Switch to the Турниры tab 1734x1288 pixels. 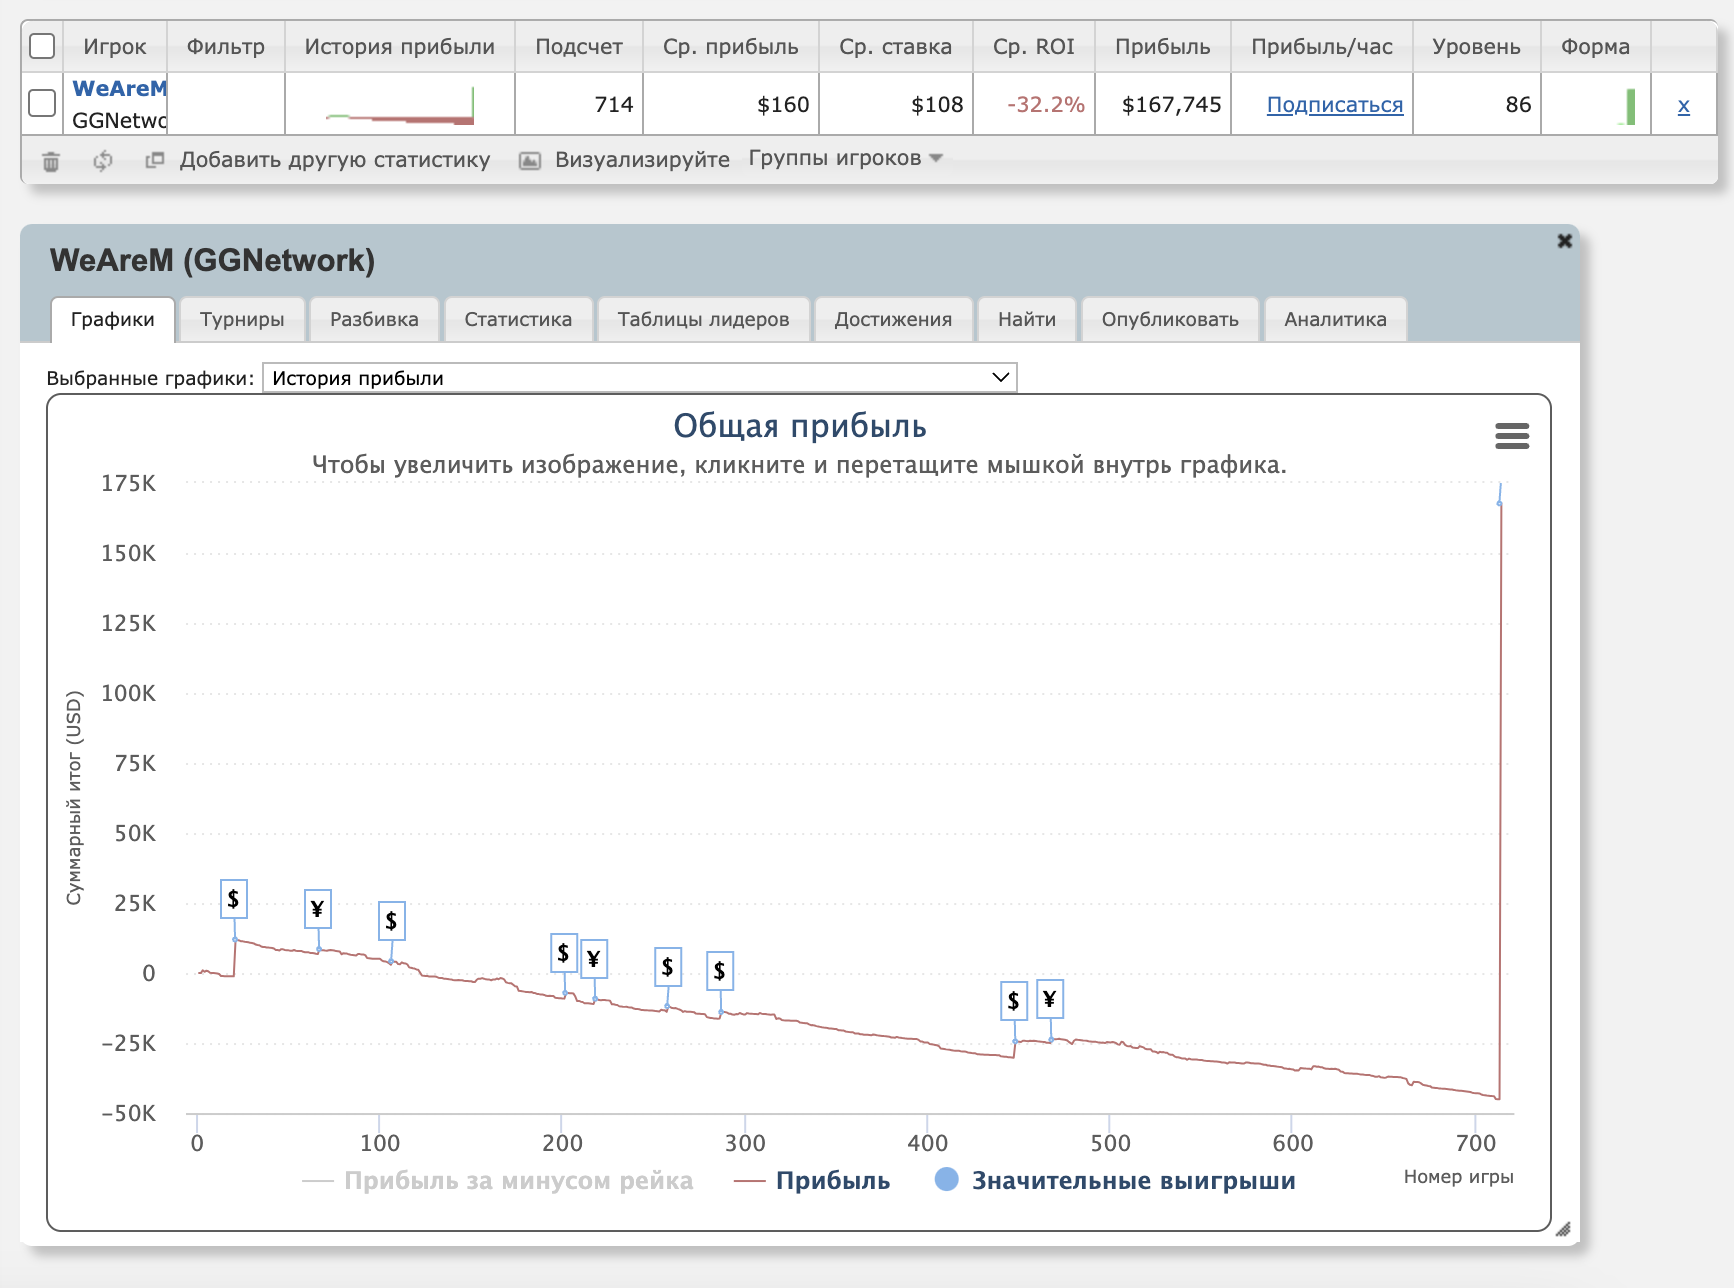point(242,320)
